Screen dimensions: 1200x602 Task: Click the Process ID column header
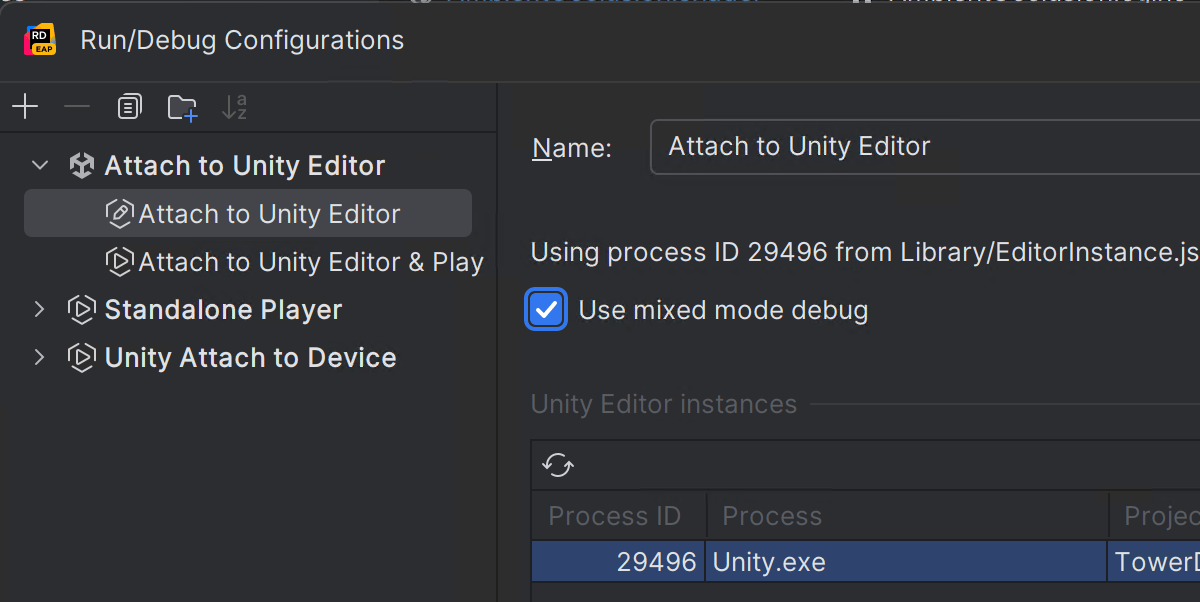pos(614,516)
